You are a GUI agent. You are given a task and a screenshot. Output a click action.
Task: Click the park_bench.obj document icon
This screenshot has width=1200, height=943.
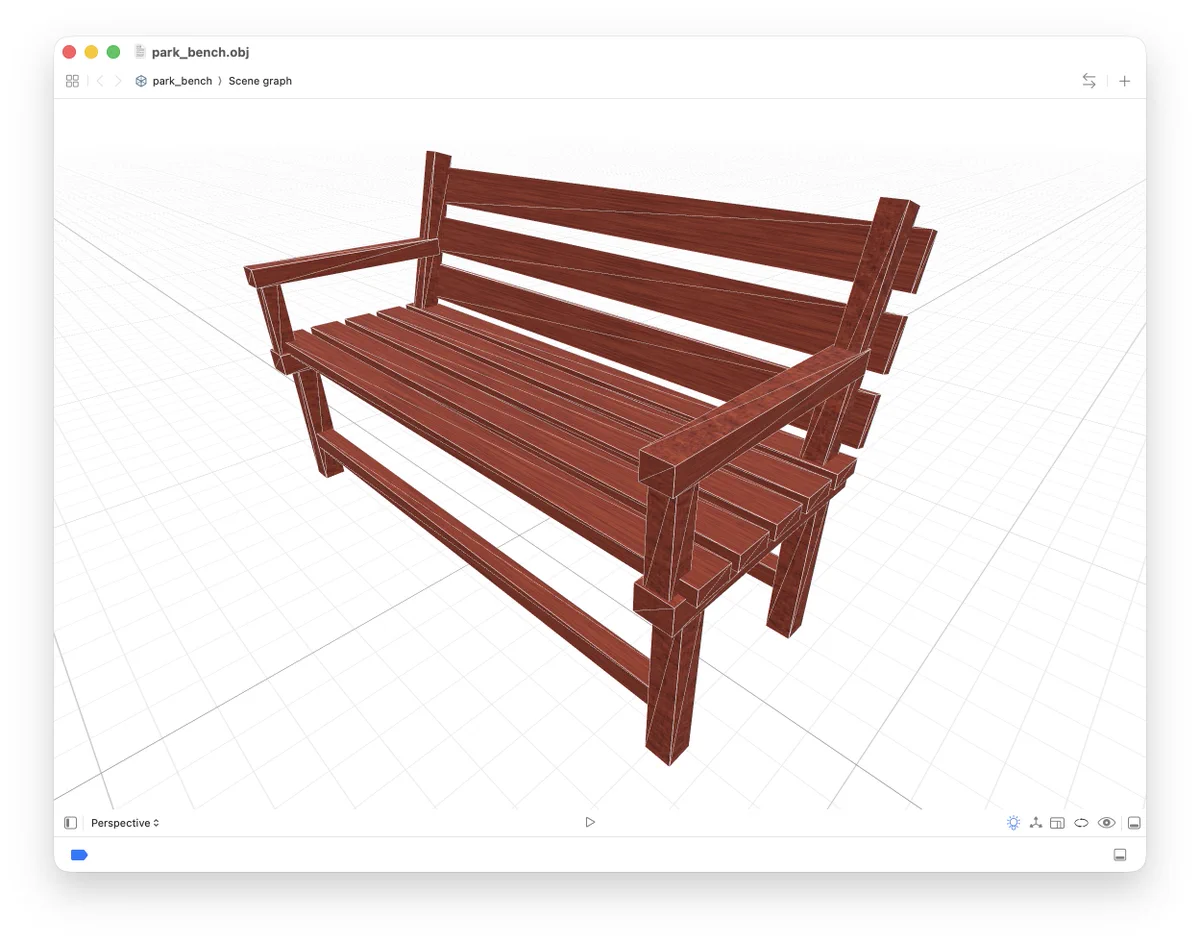[x=140, y=52]
